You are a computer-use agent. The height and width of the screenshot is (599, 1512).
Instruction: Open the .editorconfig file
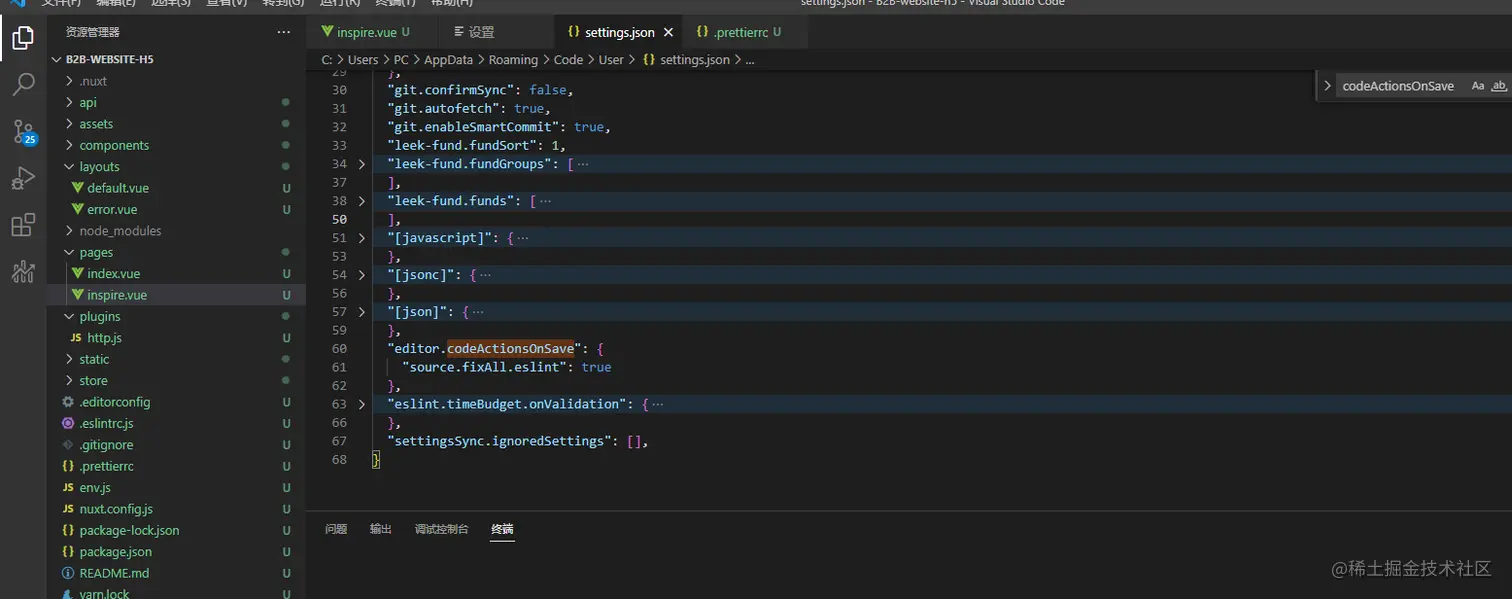pyautogui.click(x=176, y=402)
